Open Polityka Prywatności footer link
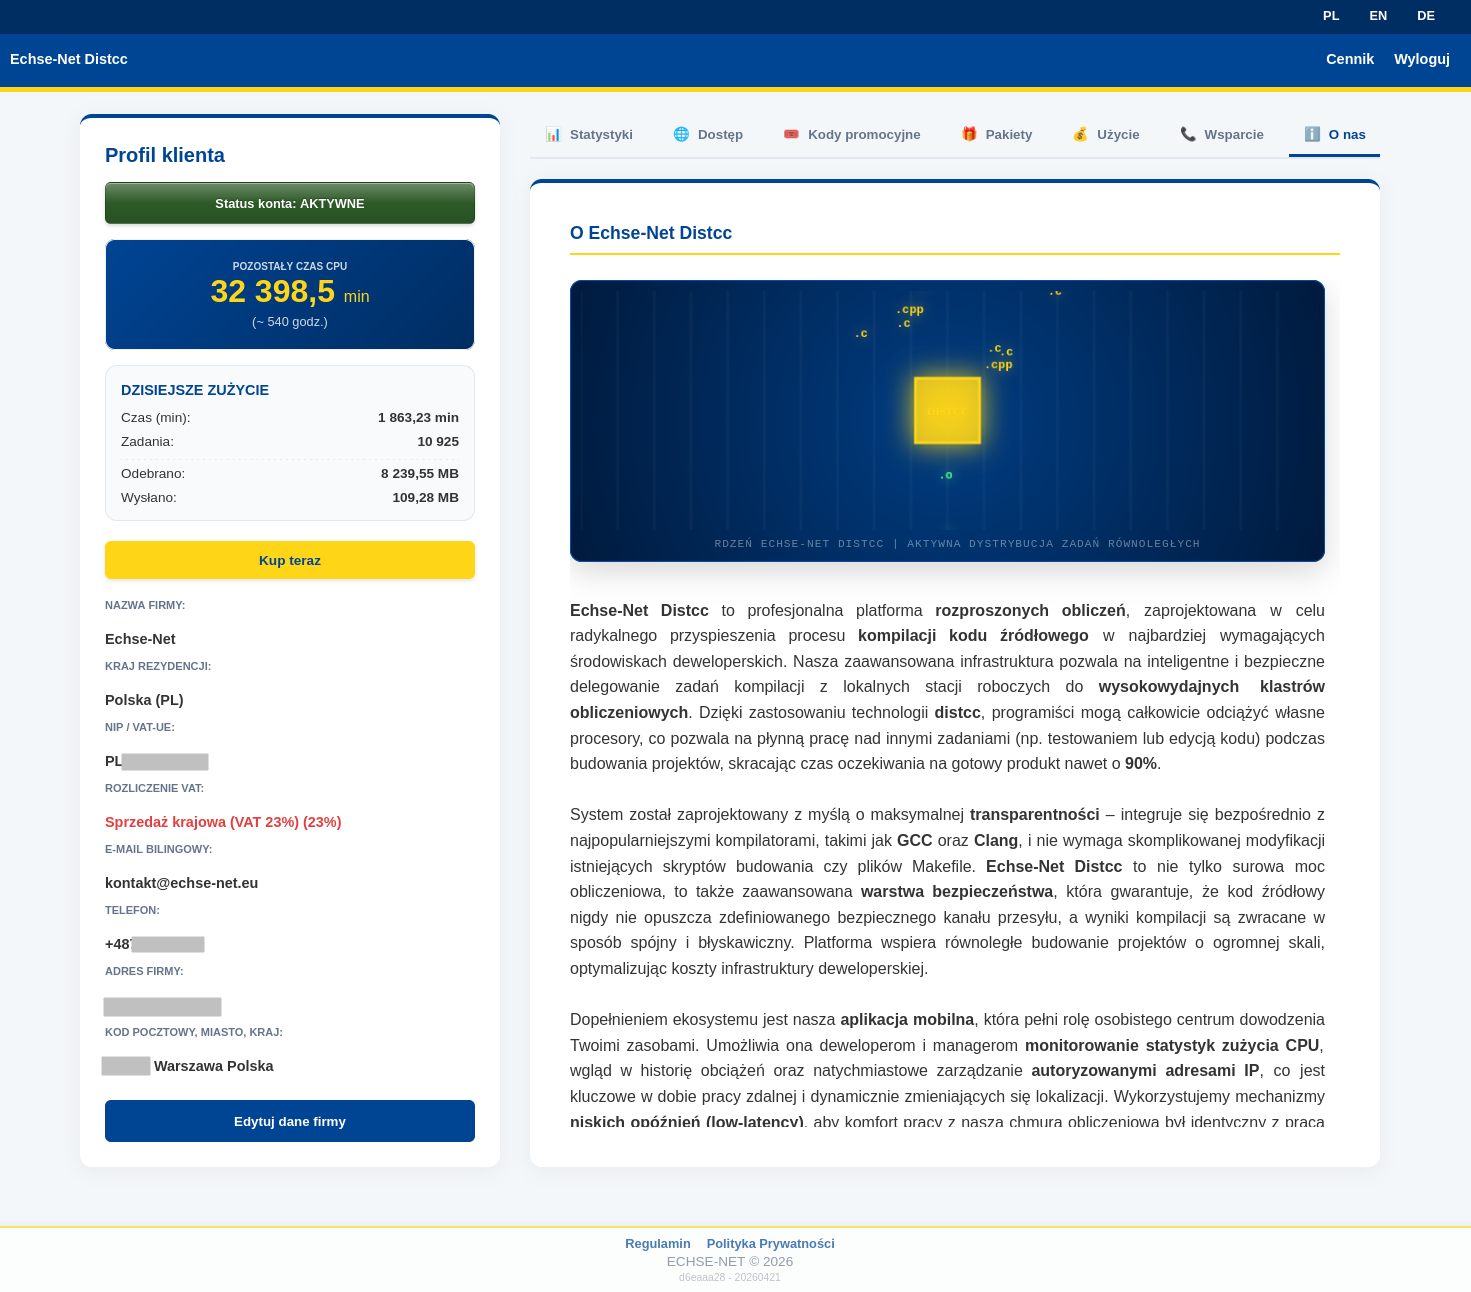Image resolution: width=1471 pixels, height=1292 pixels. click(x=770, y=1243)
